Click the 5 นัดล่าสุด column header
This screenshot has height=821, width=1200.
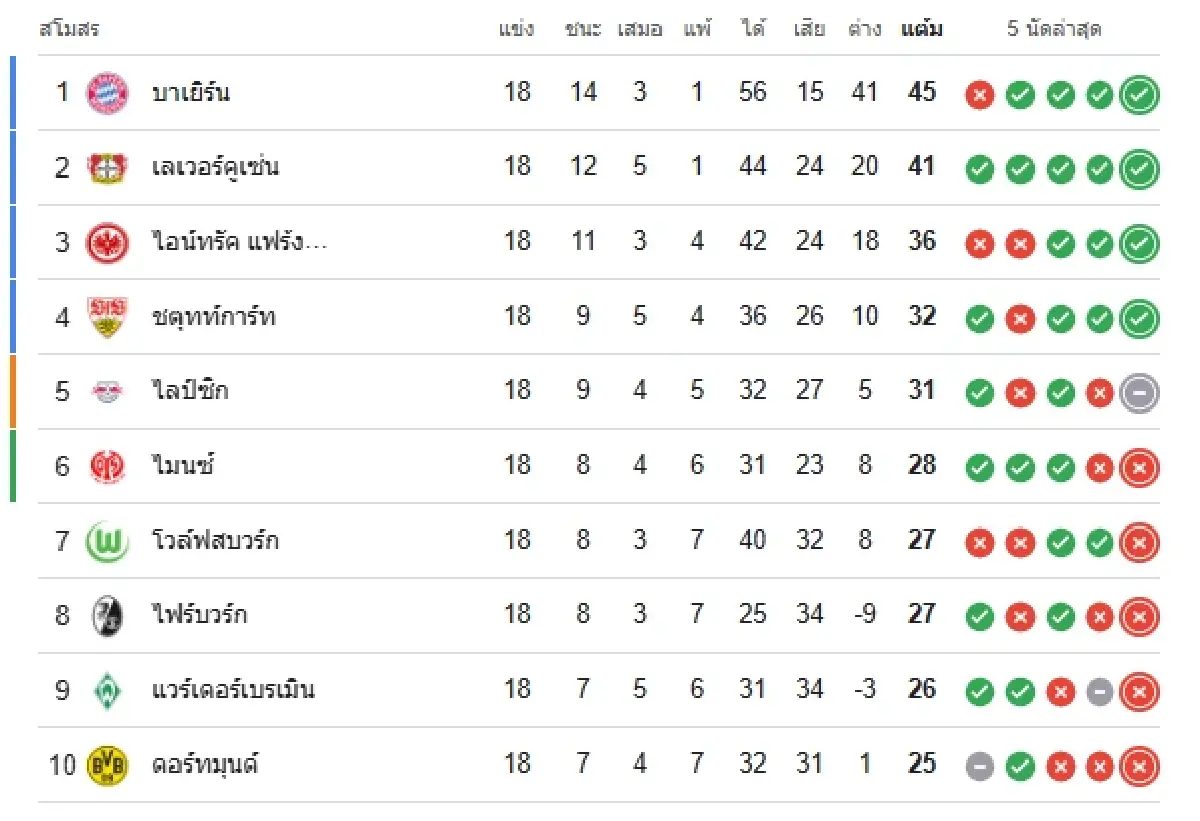(x=1054, y=29)
